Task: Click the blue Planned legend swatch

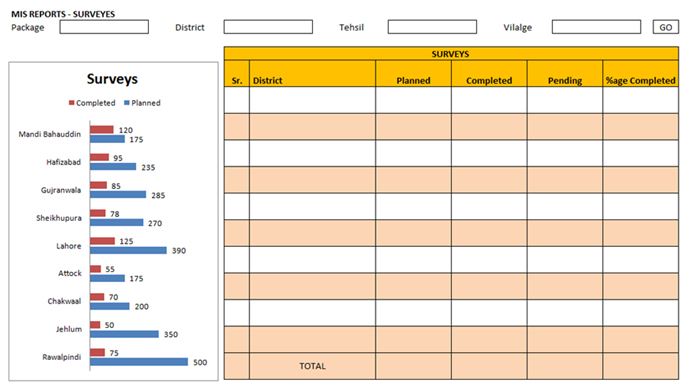Action: click(x=127, y=103)
